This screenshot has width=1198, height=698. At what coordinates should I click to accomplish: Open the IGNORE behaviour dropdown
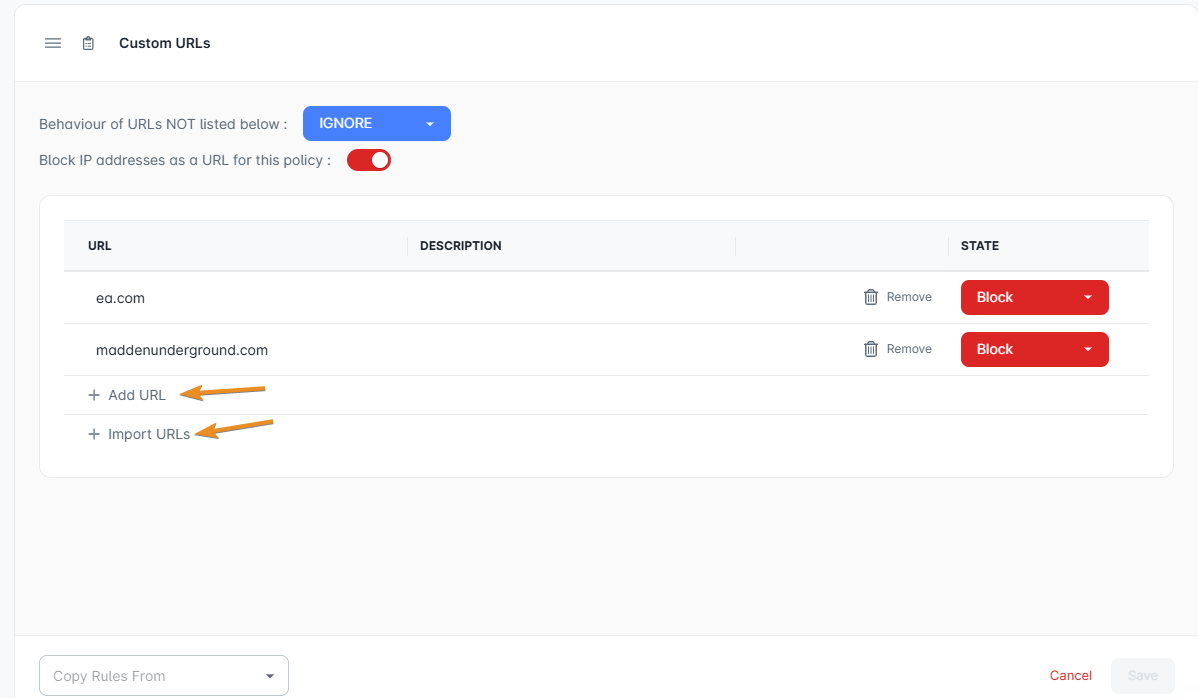click(377, 124)
